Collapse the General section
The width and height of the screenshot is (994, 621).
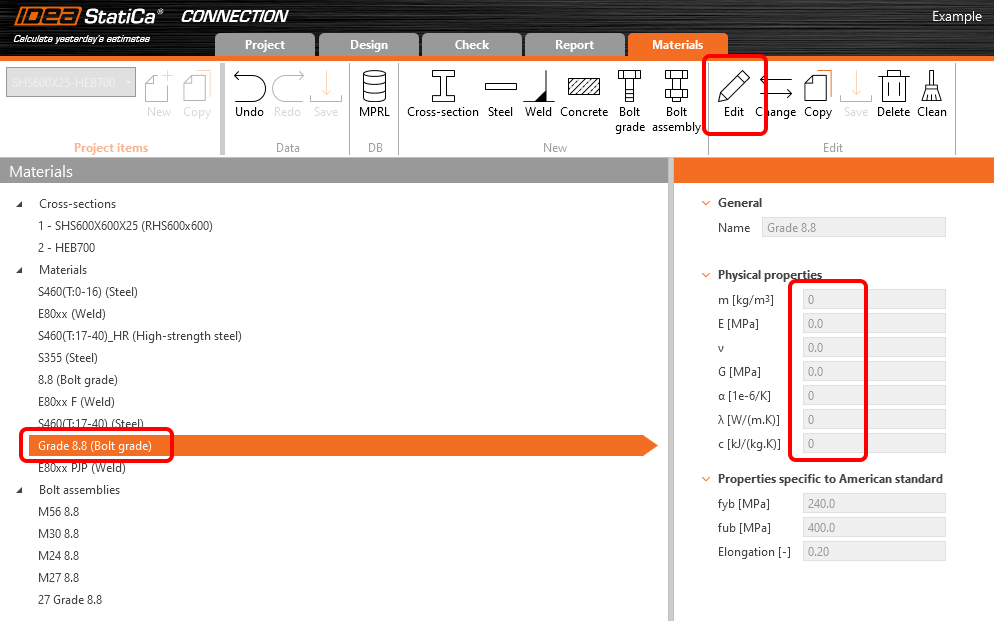(706, 203)
